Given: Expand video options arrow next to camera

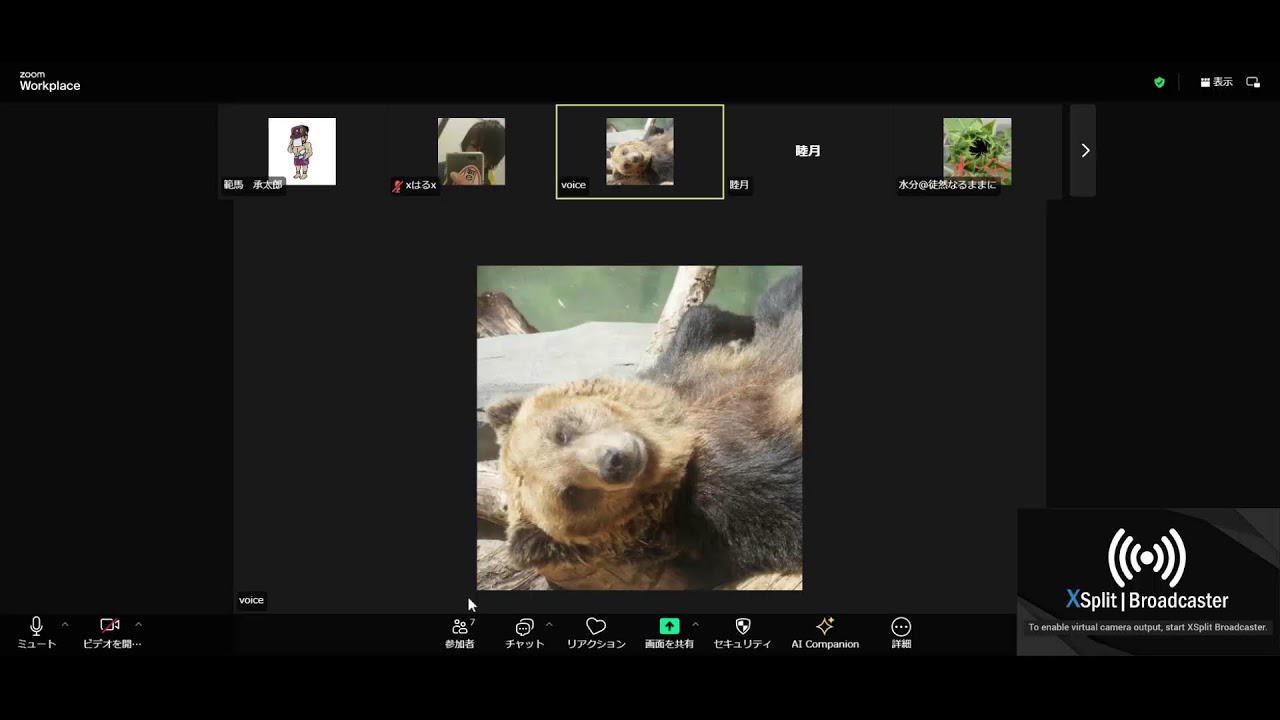Looking at the screenshot, I should [x=138, y=624].
